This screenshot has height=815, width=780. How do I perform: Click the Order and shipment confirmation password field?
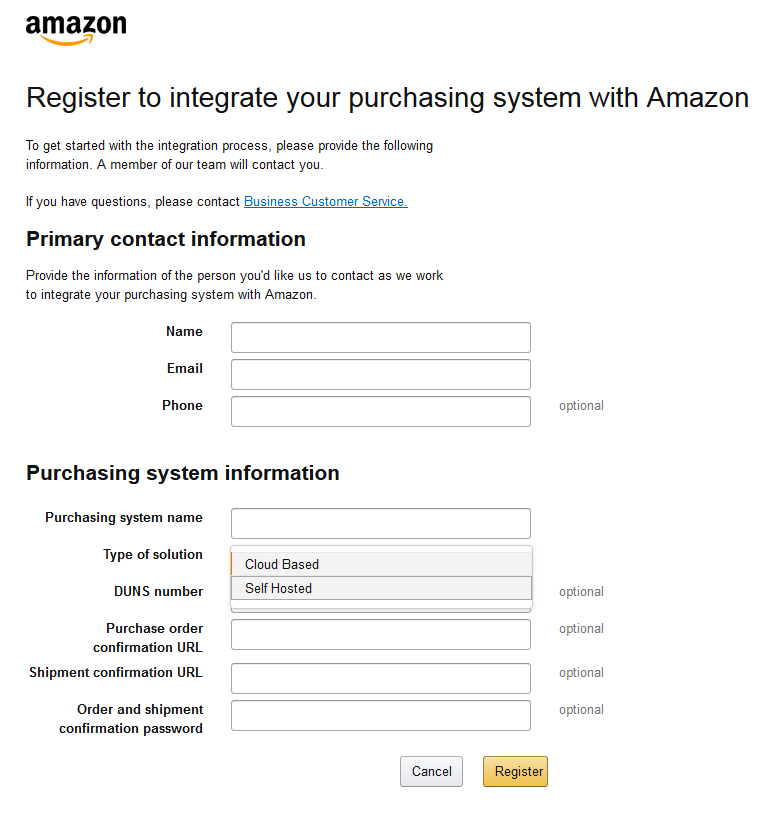pos(380,715)
